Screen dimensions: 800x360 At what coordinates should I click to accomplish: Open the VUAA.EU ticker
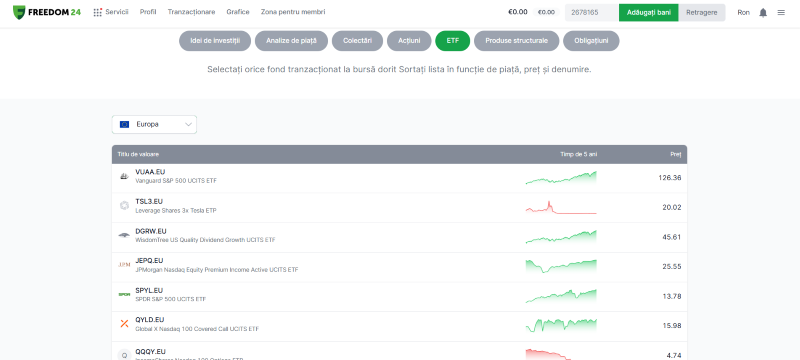click(150, 172)
